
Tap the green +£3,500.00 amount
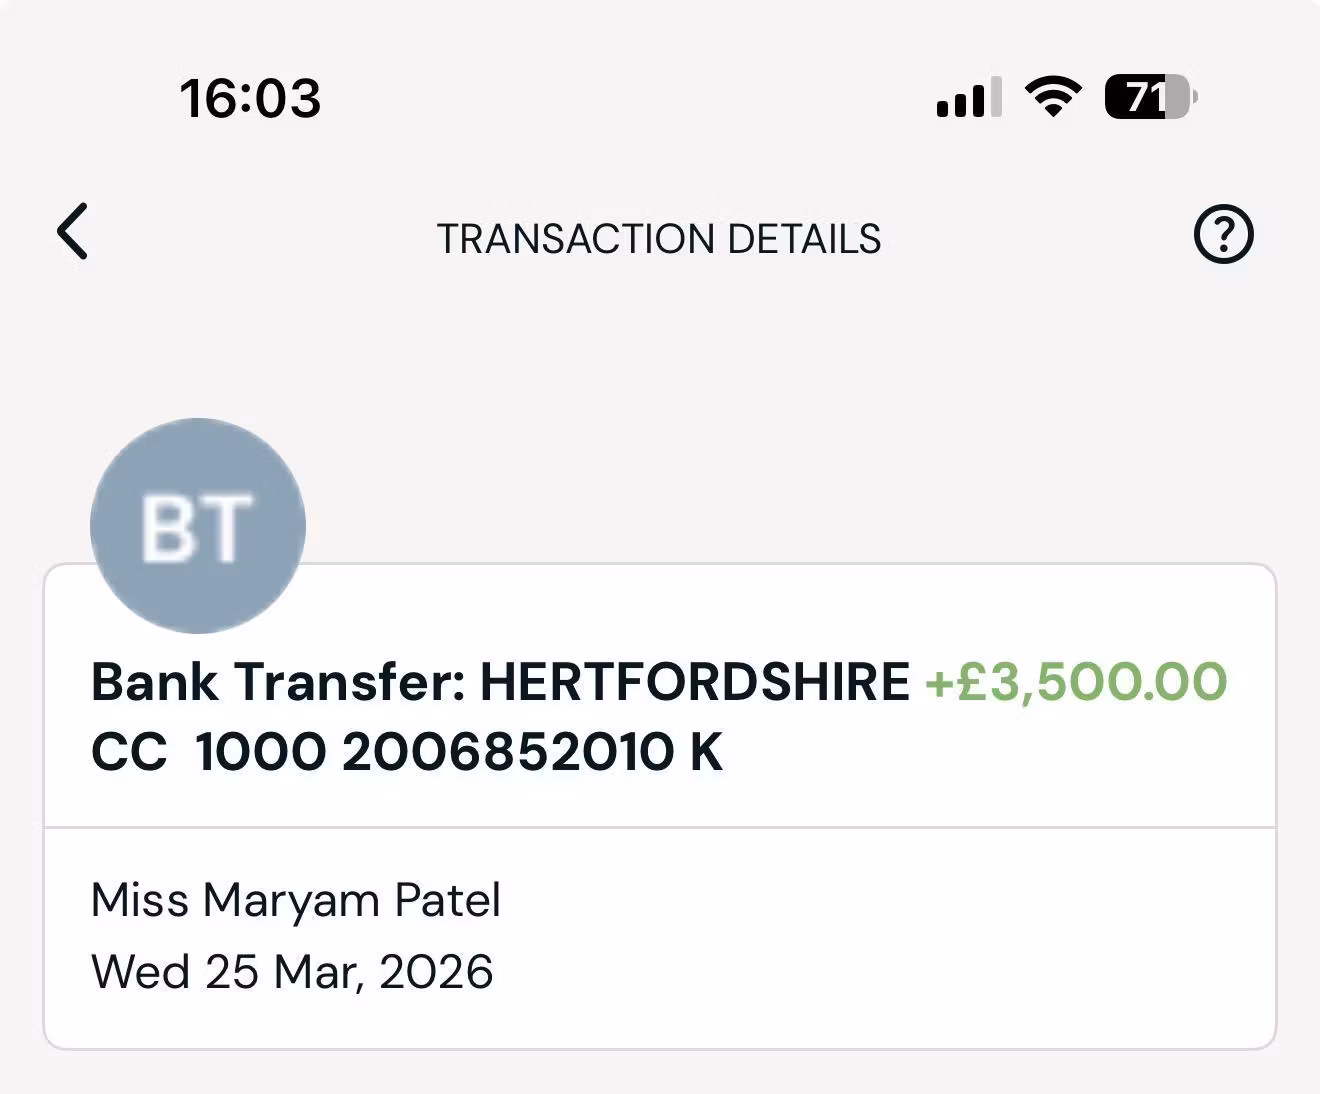[1075, 683]
